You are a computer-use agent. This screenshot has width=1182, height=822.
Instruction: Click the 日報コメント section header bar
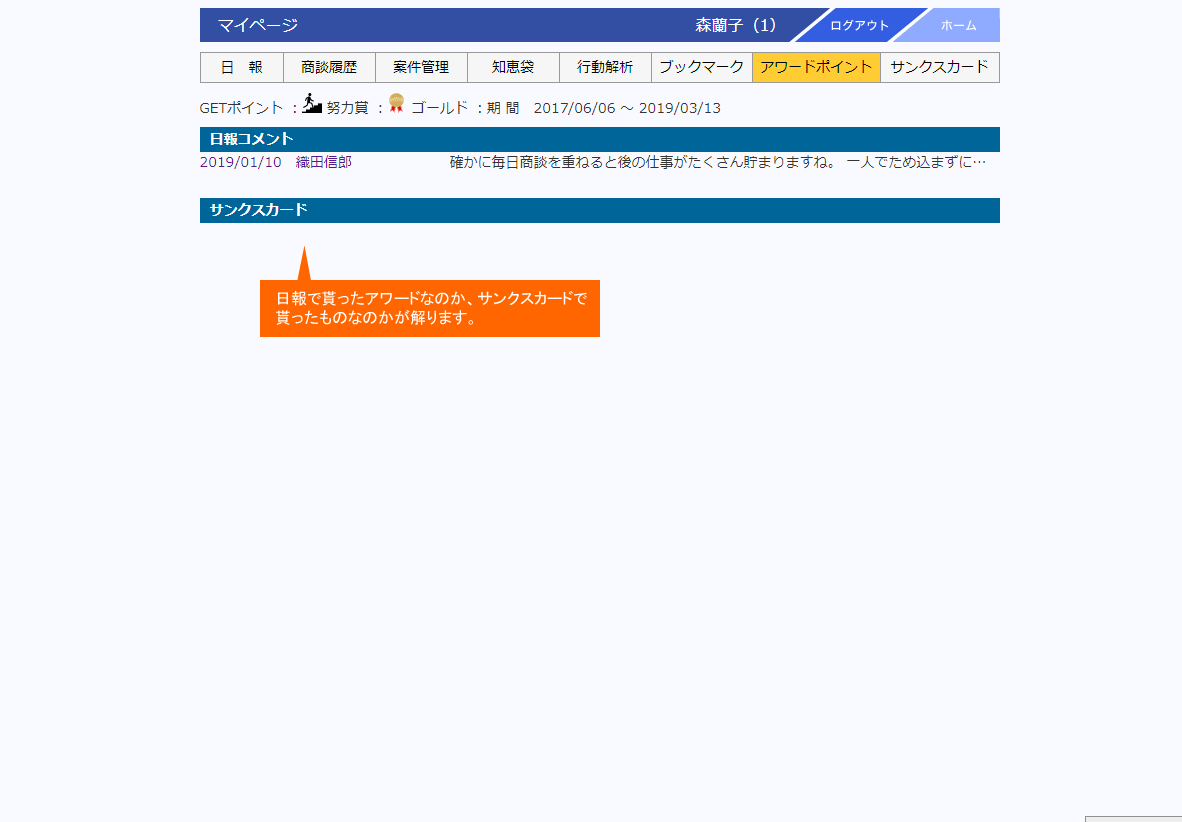(x=599, y=139)
